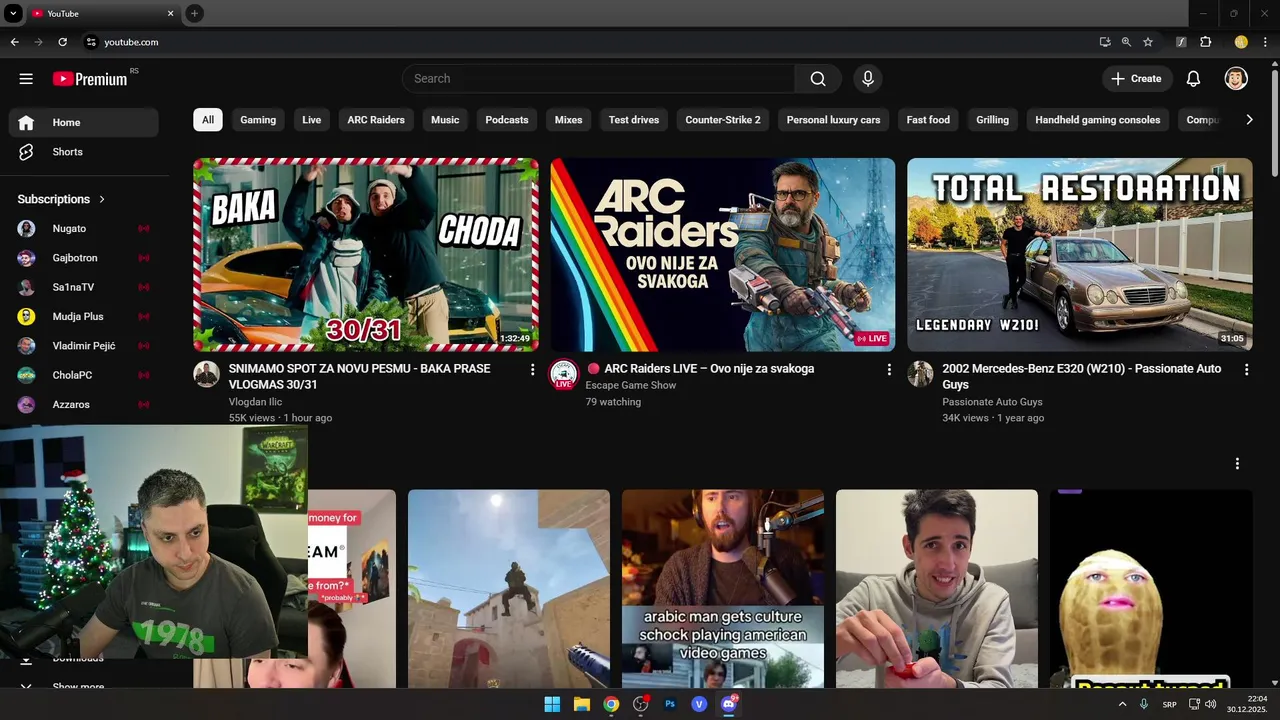Open Nugato channel avatar
The height and width of the screenshot is (720, 1280).
[x=27, y=228]
